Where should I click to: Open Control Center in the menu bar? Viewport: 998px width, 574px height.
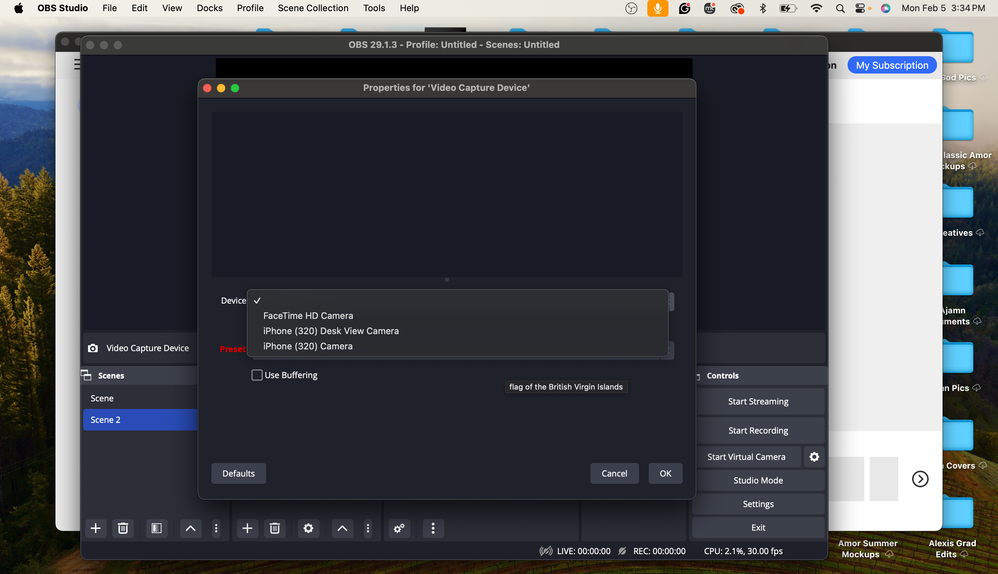click(x=861, y=8)
